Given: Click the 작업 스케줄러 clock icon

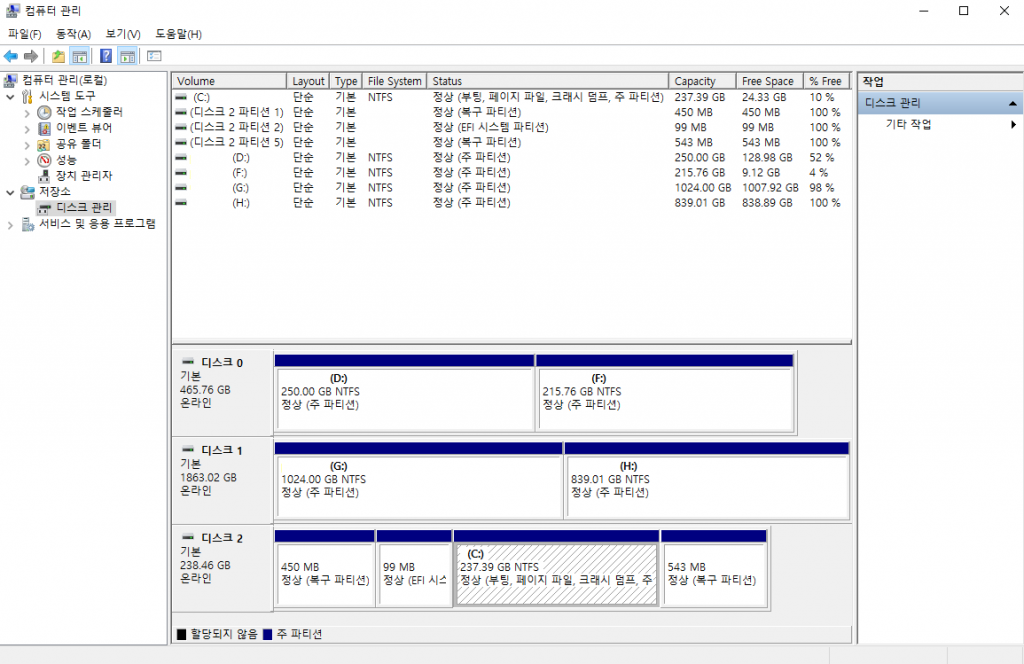Looking at the screenshot, I should click(x=44, y=112).
